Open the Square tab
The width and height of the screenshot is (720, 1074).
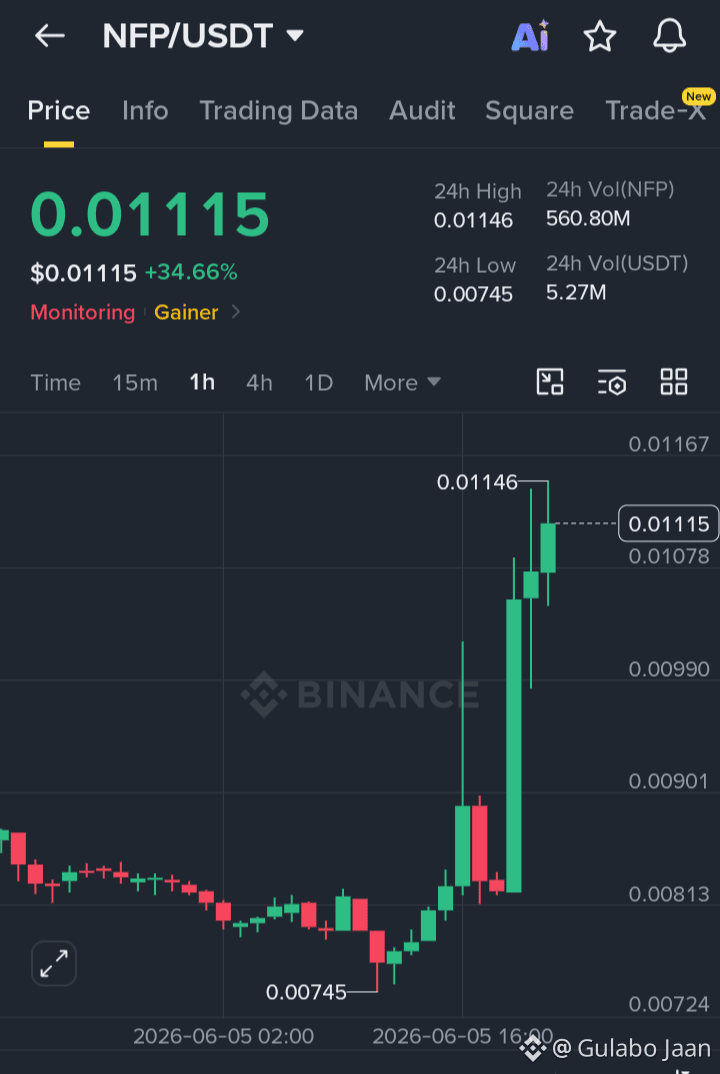click(530, 111)
